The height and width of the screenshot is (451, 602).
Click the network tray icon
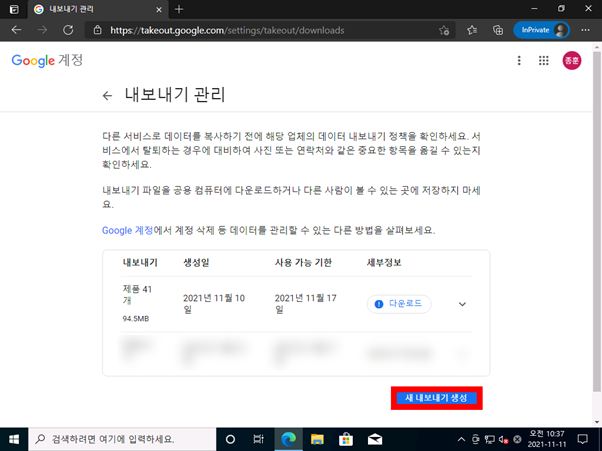(490, 439)
